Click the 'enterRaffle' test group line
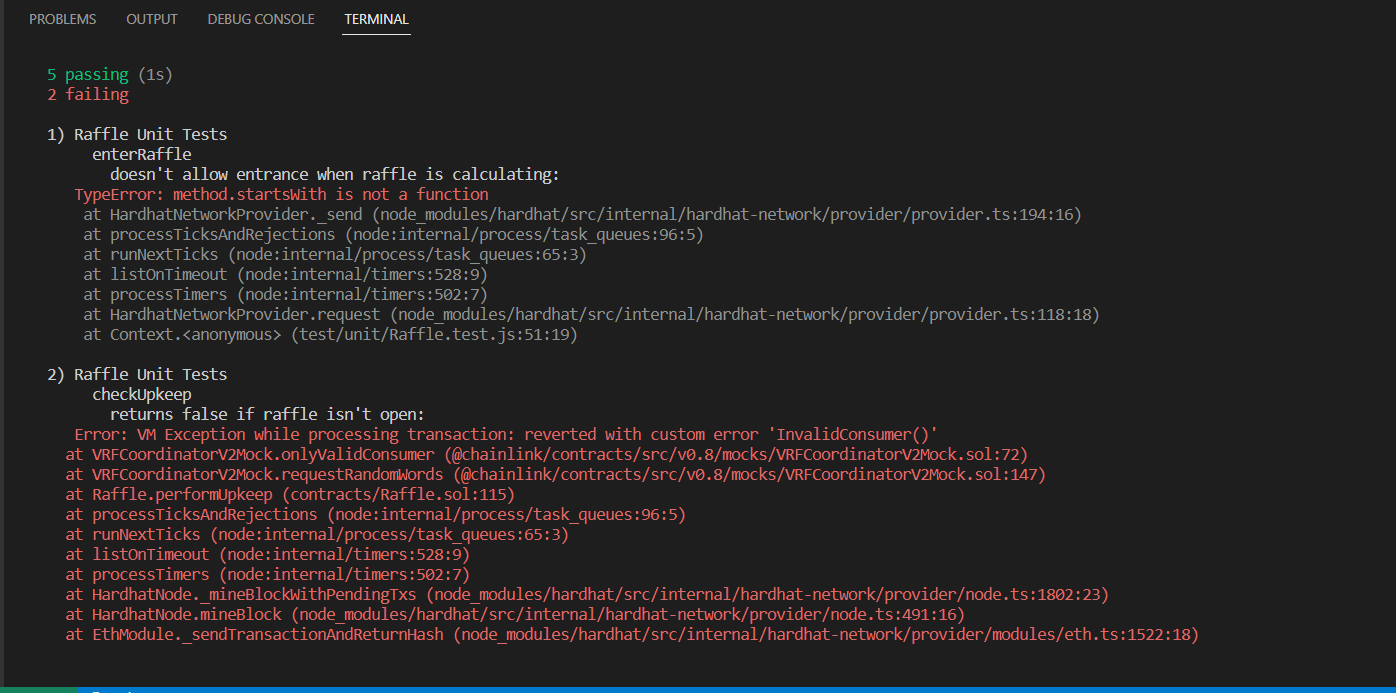The image size is (1396, 693). (x=142, y=155)
